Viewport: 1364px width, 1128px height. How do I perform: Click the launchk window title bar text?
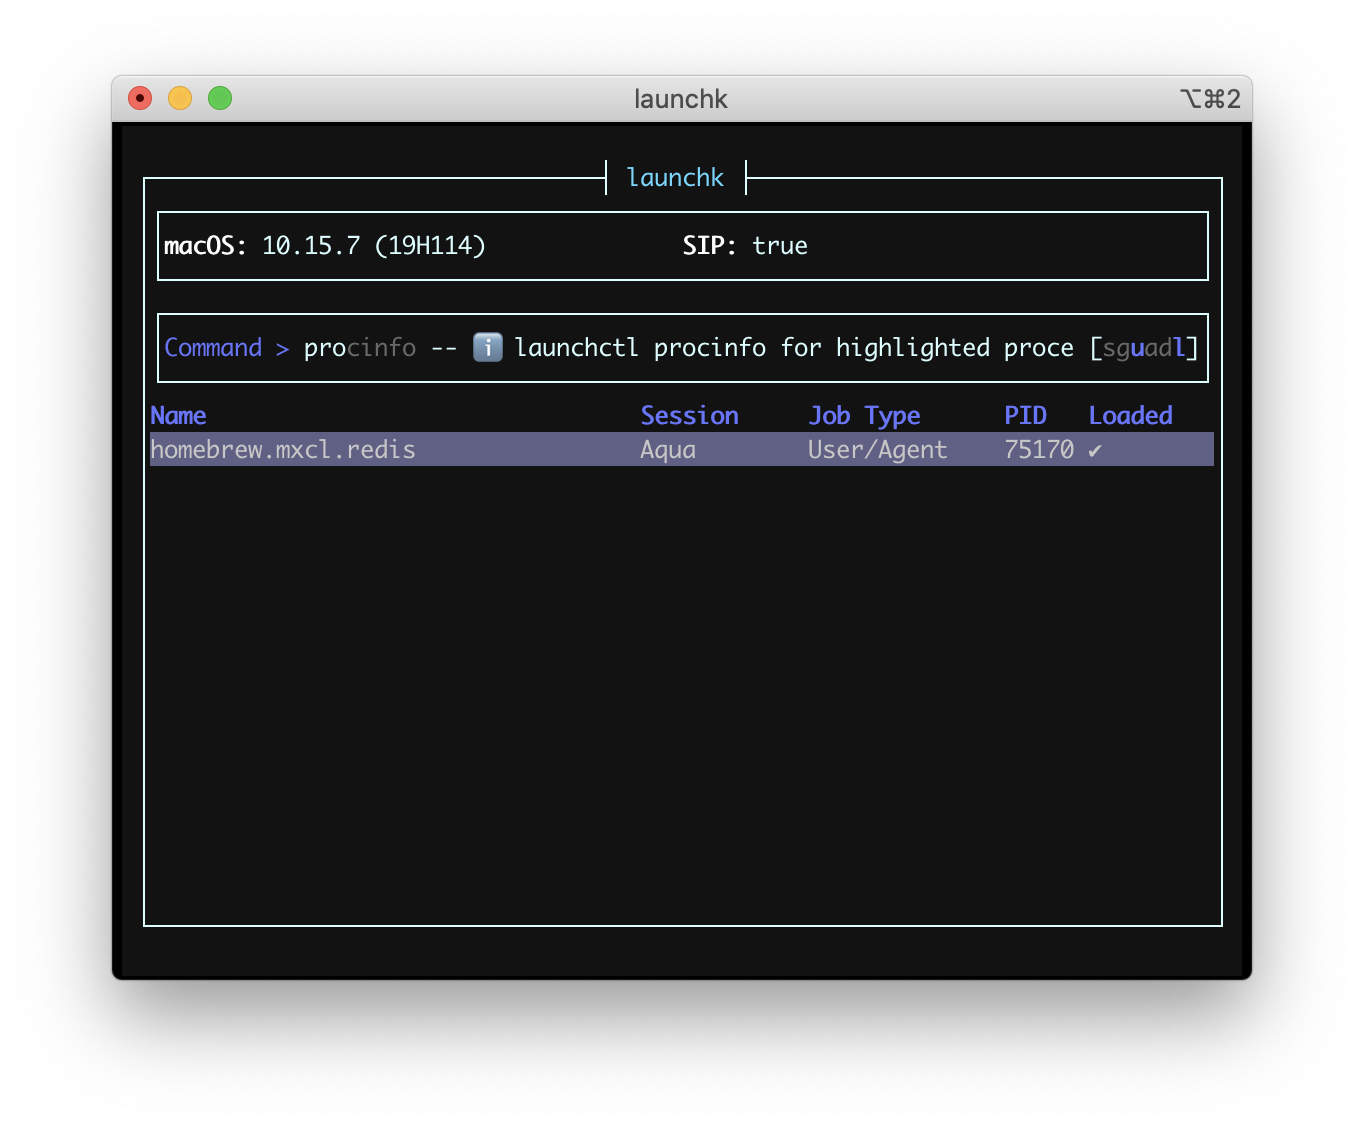click(681, 99)
